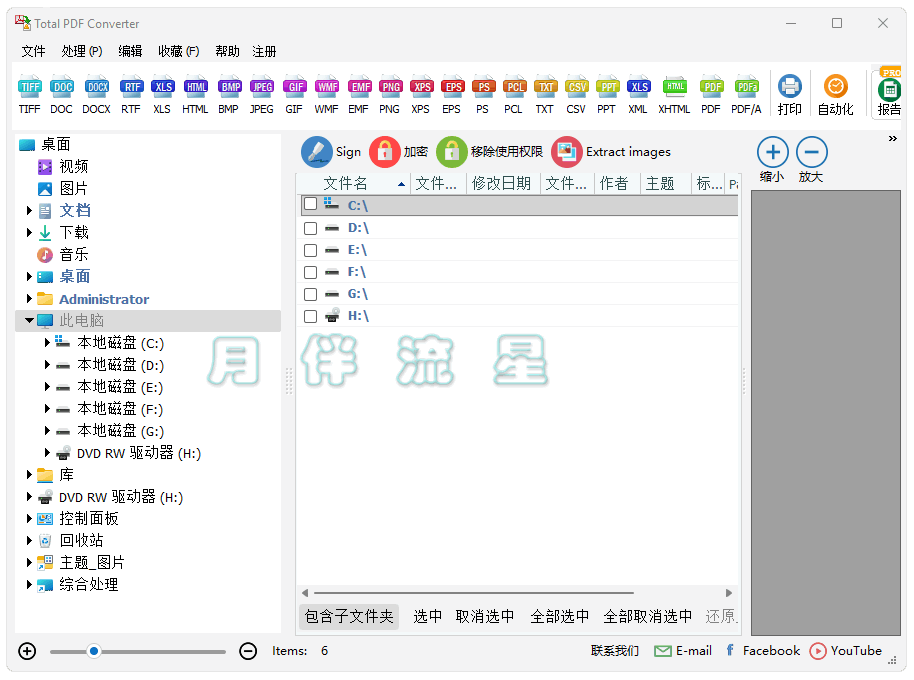Screen dimensions: 914x680
Task: Select XHTML conversion icon
Action: [x=674, y=94]
